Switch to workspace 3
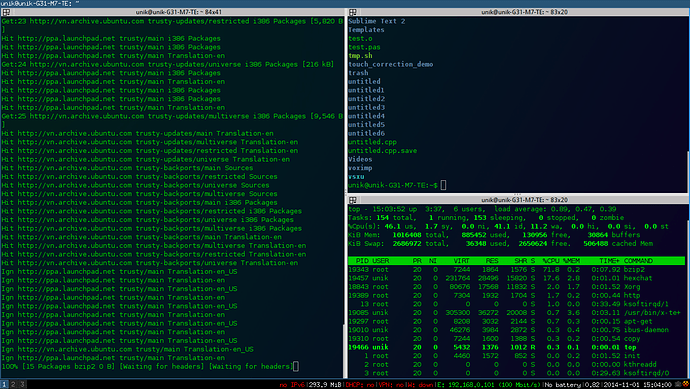Viewport: 690px width, 389px height. tap(22, 385)
